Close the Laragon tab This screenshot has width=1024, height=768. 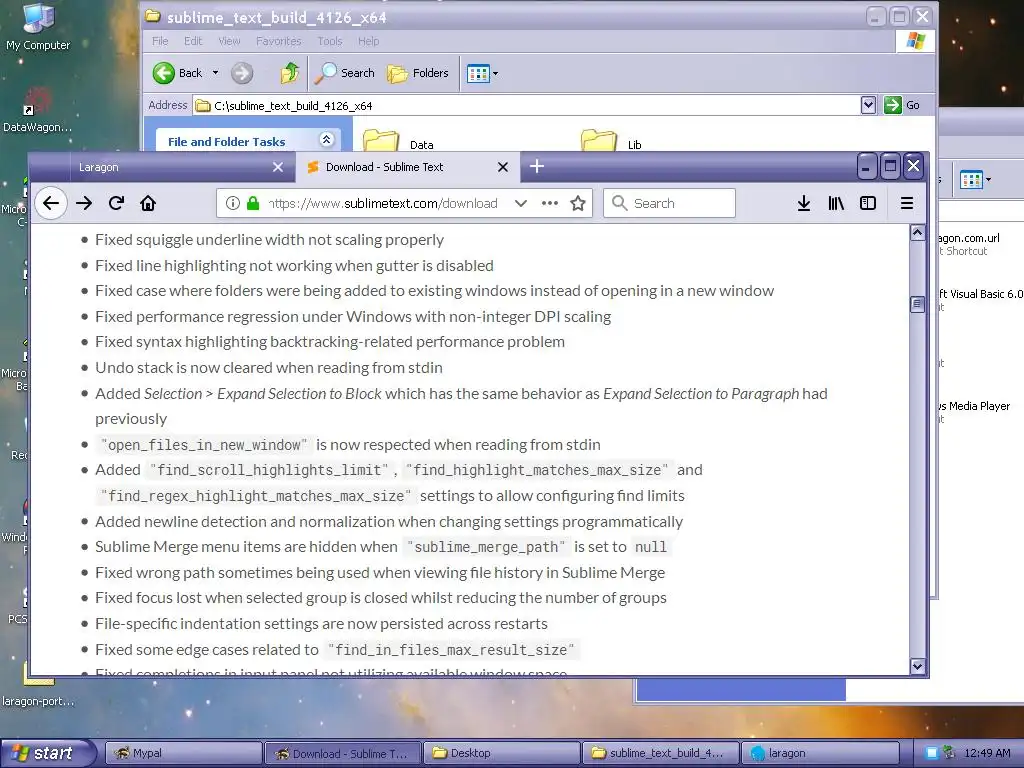[278, 167]
